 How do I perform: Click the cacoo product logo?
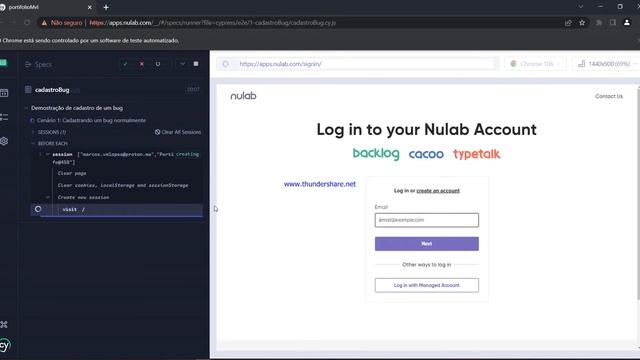point(426,154)
